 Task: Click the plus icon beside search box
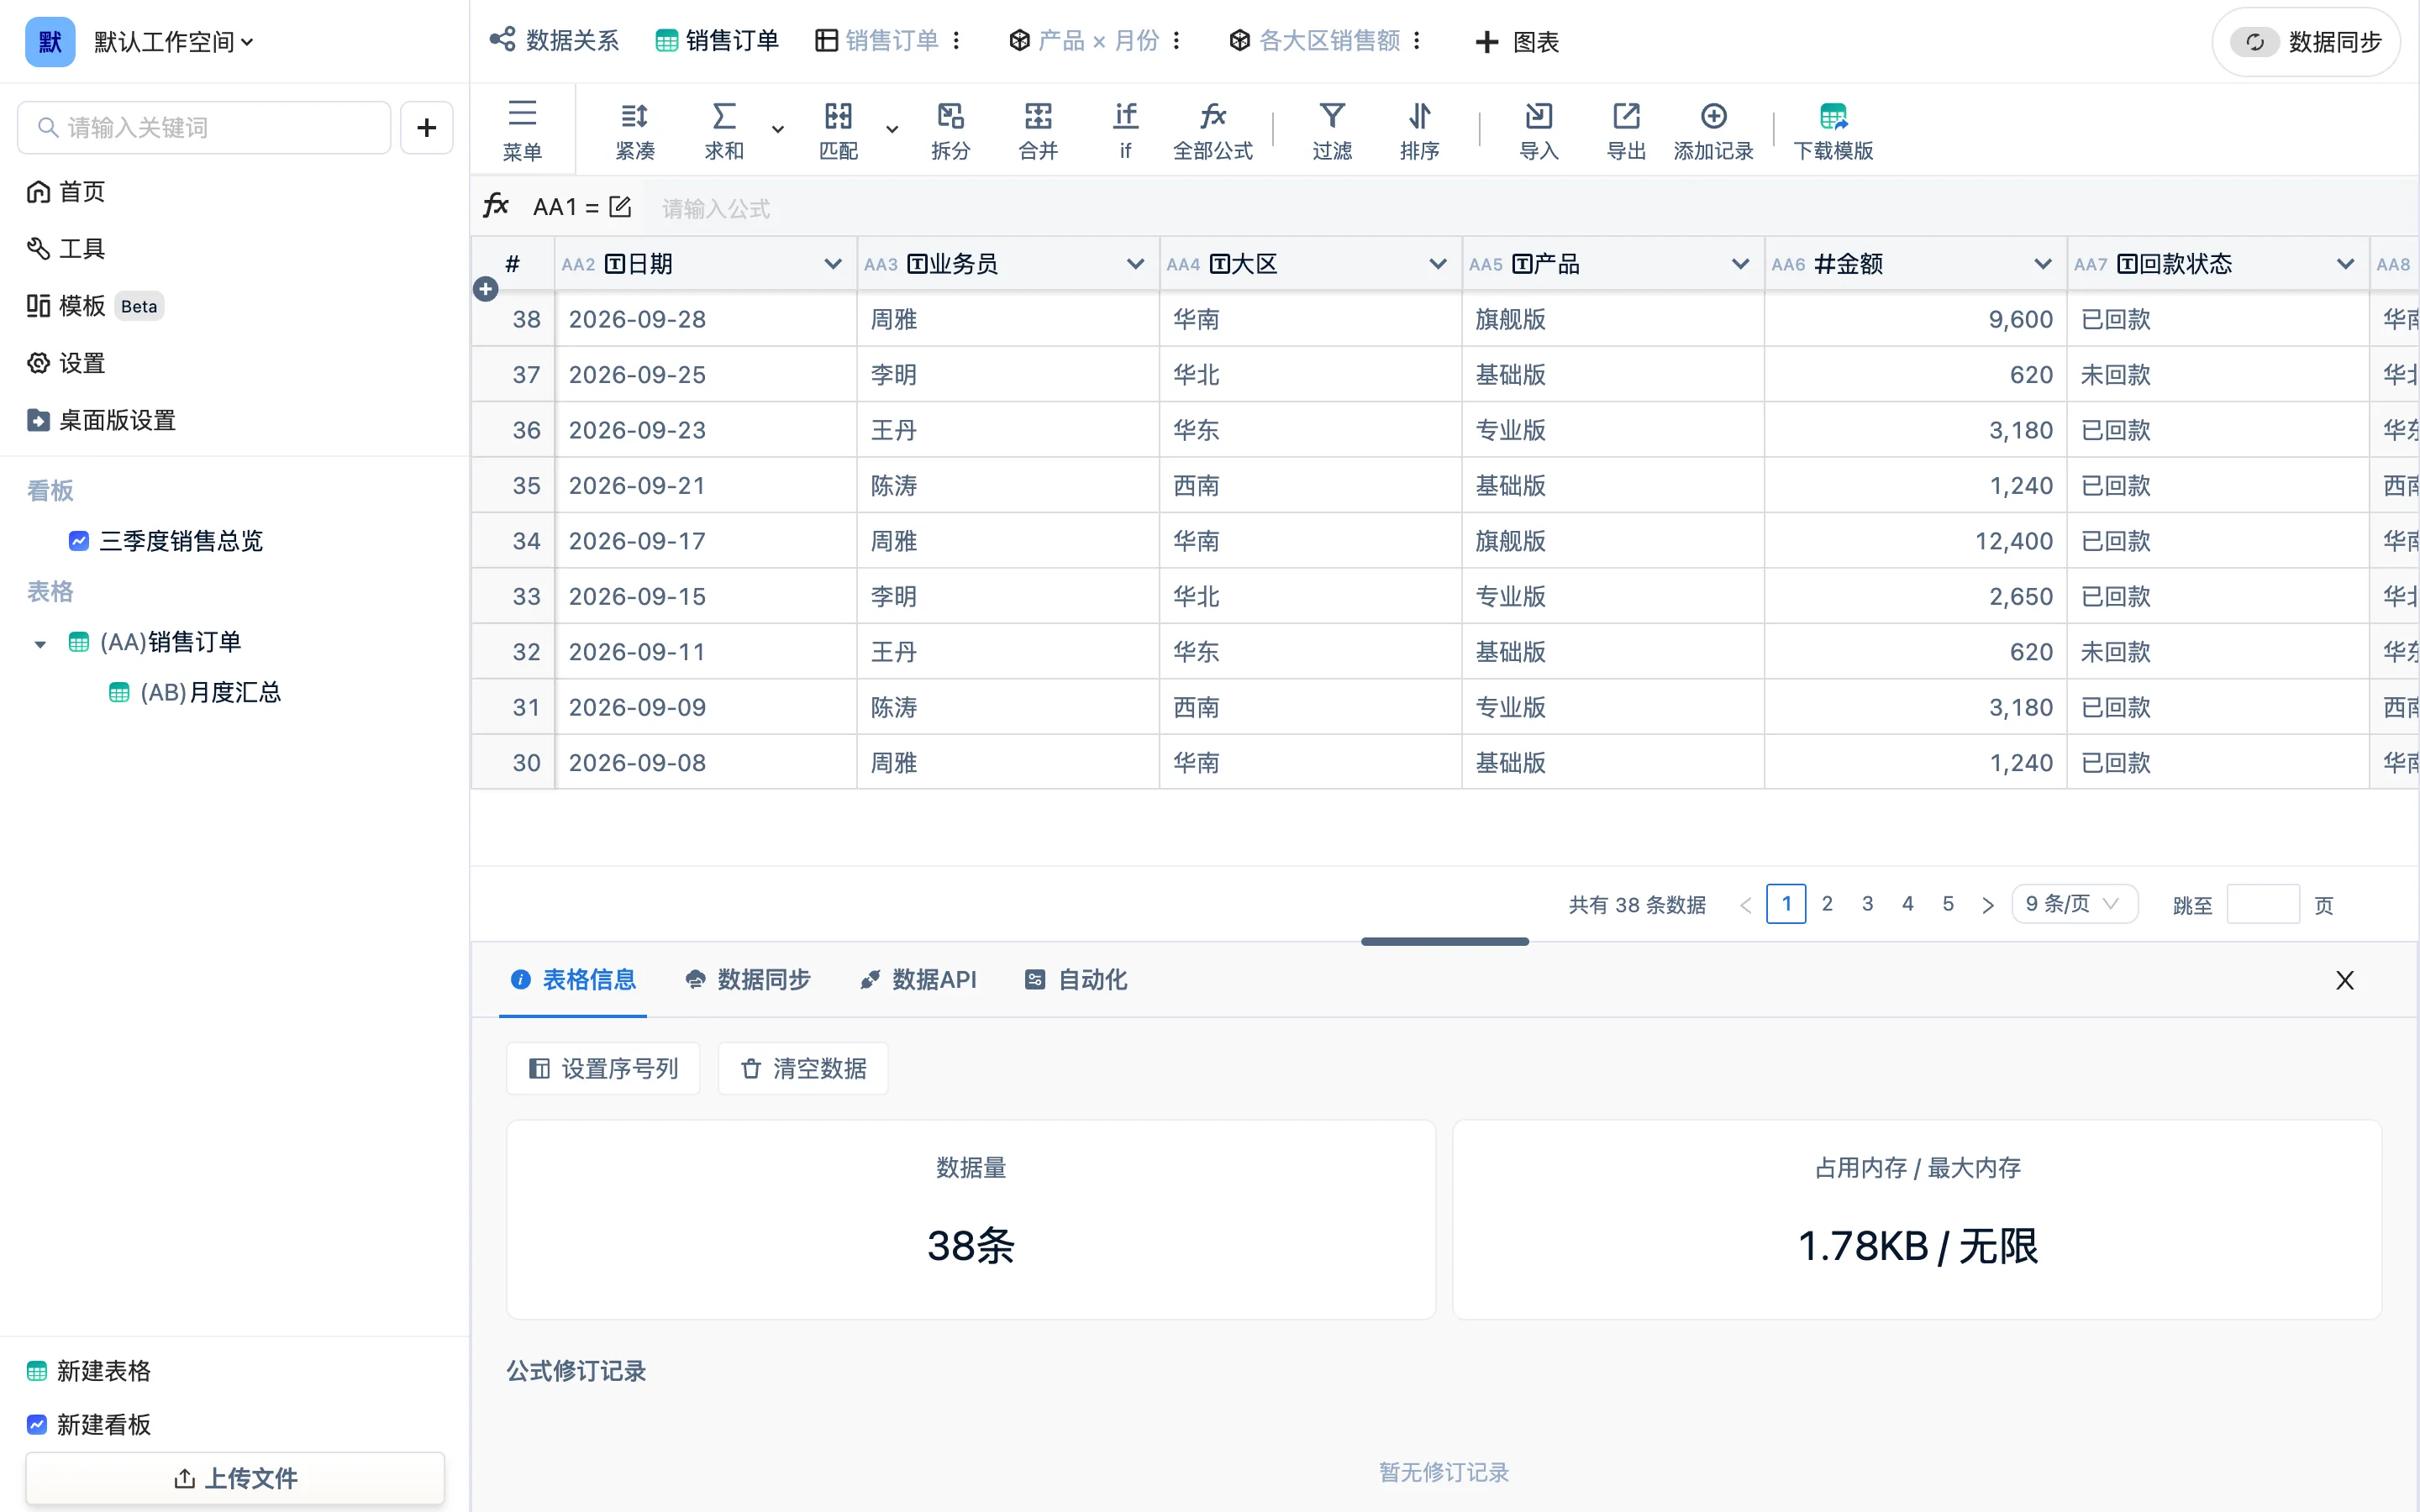(427, 127)
